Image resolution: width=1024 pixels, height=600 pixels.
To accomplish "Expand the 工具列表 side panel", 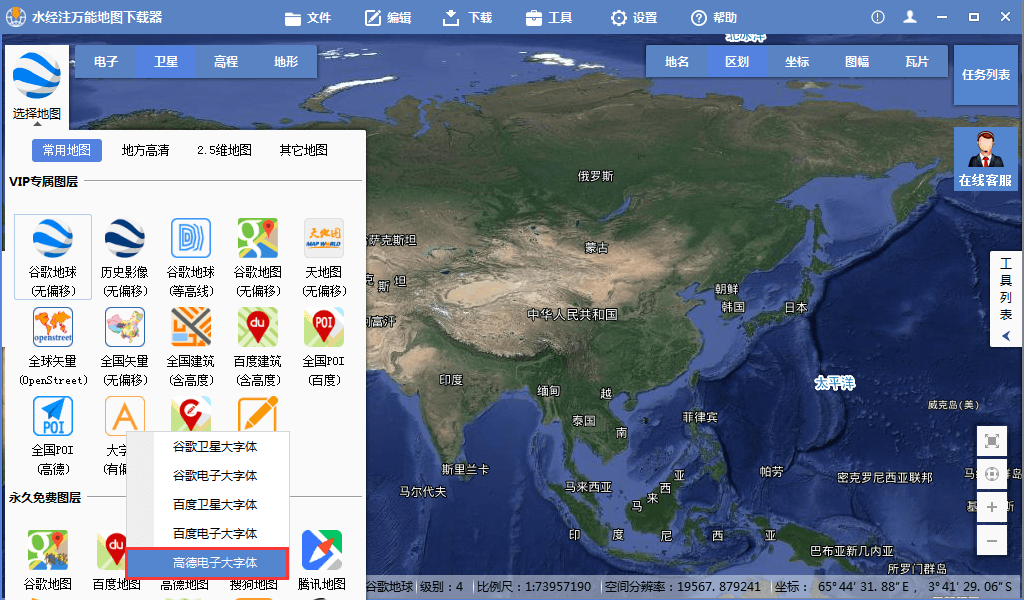I will coord(1006,298).
